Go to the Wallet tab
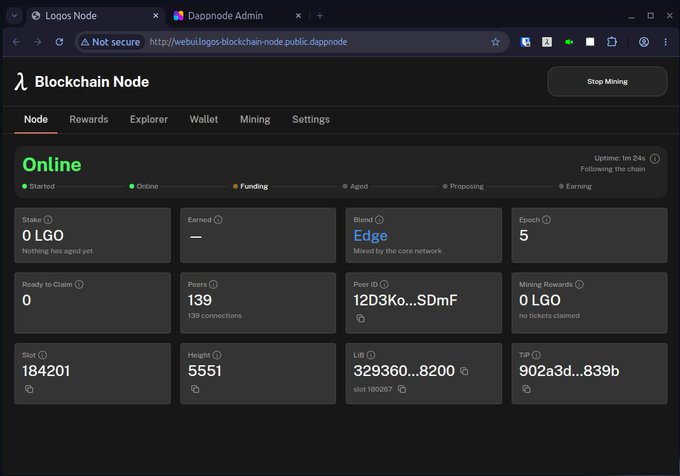Viewport: 680px width, 476px height. (204, 119)
